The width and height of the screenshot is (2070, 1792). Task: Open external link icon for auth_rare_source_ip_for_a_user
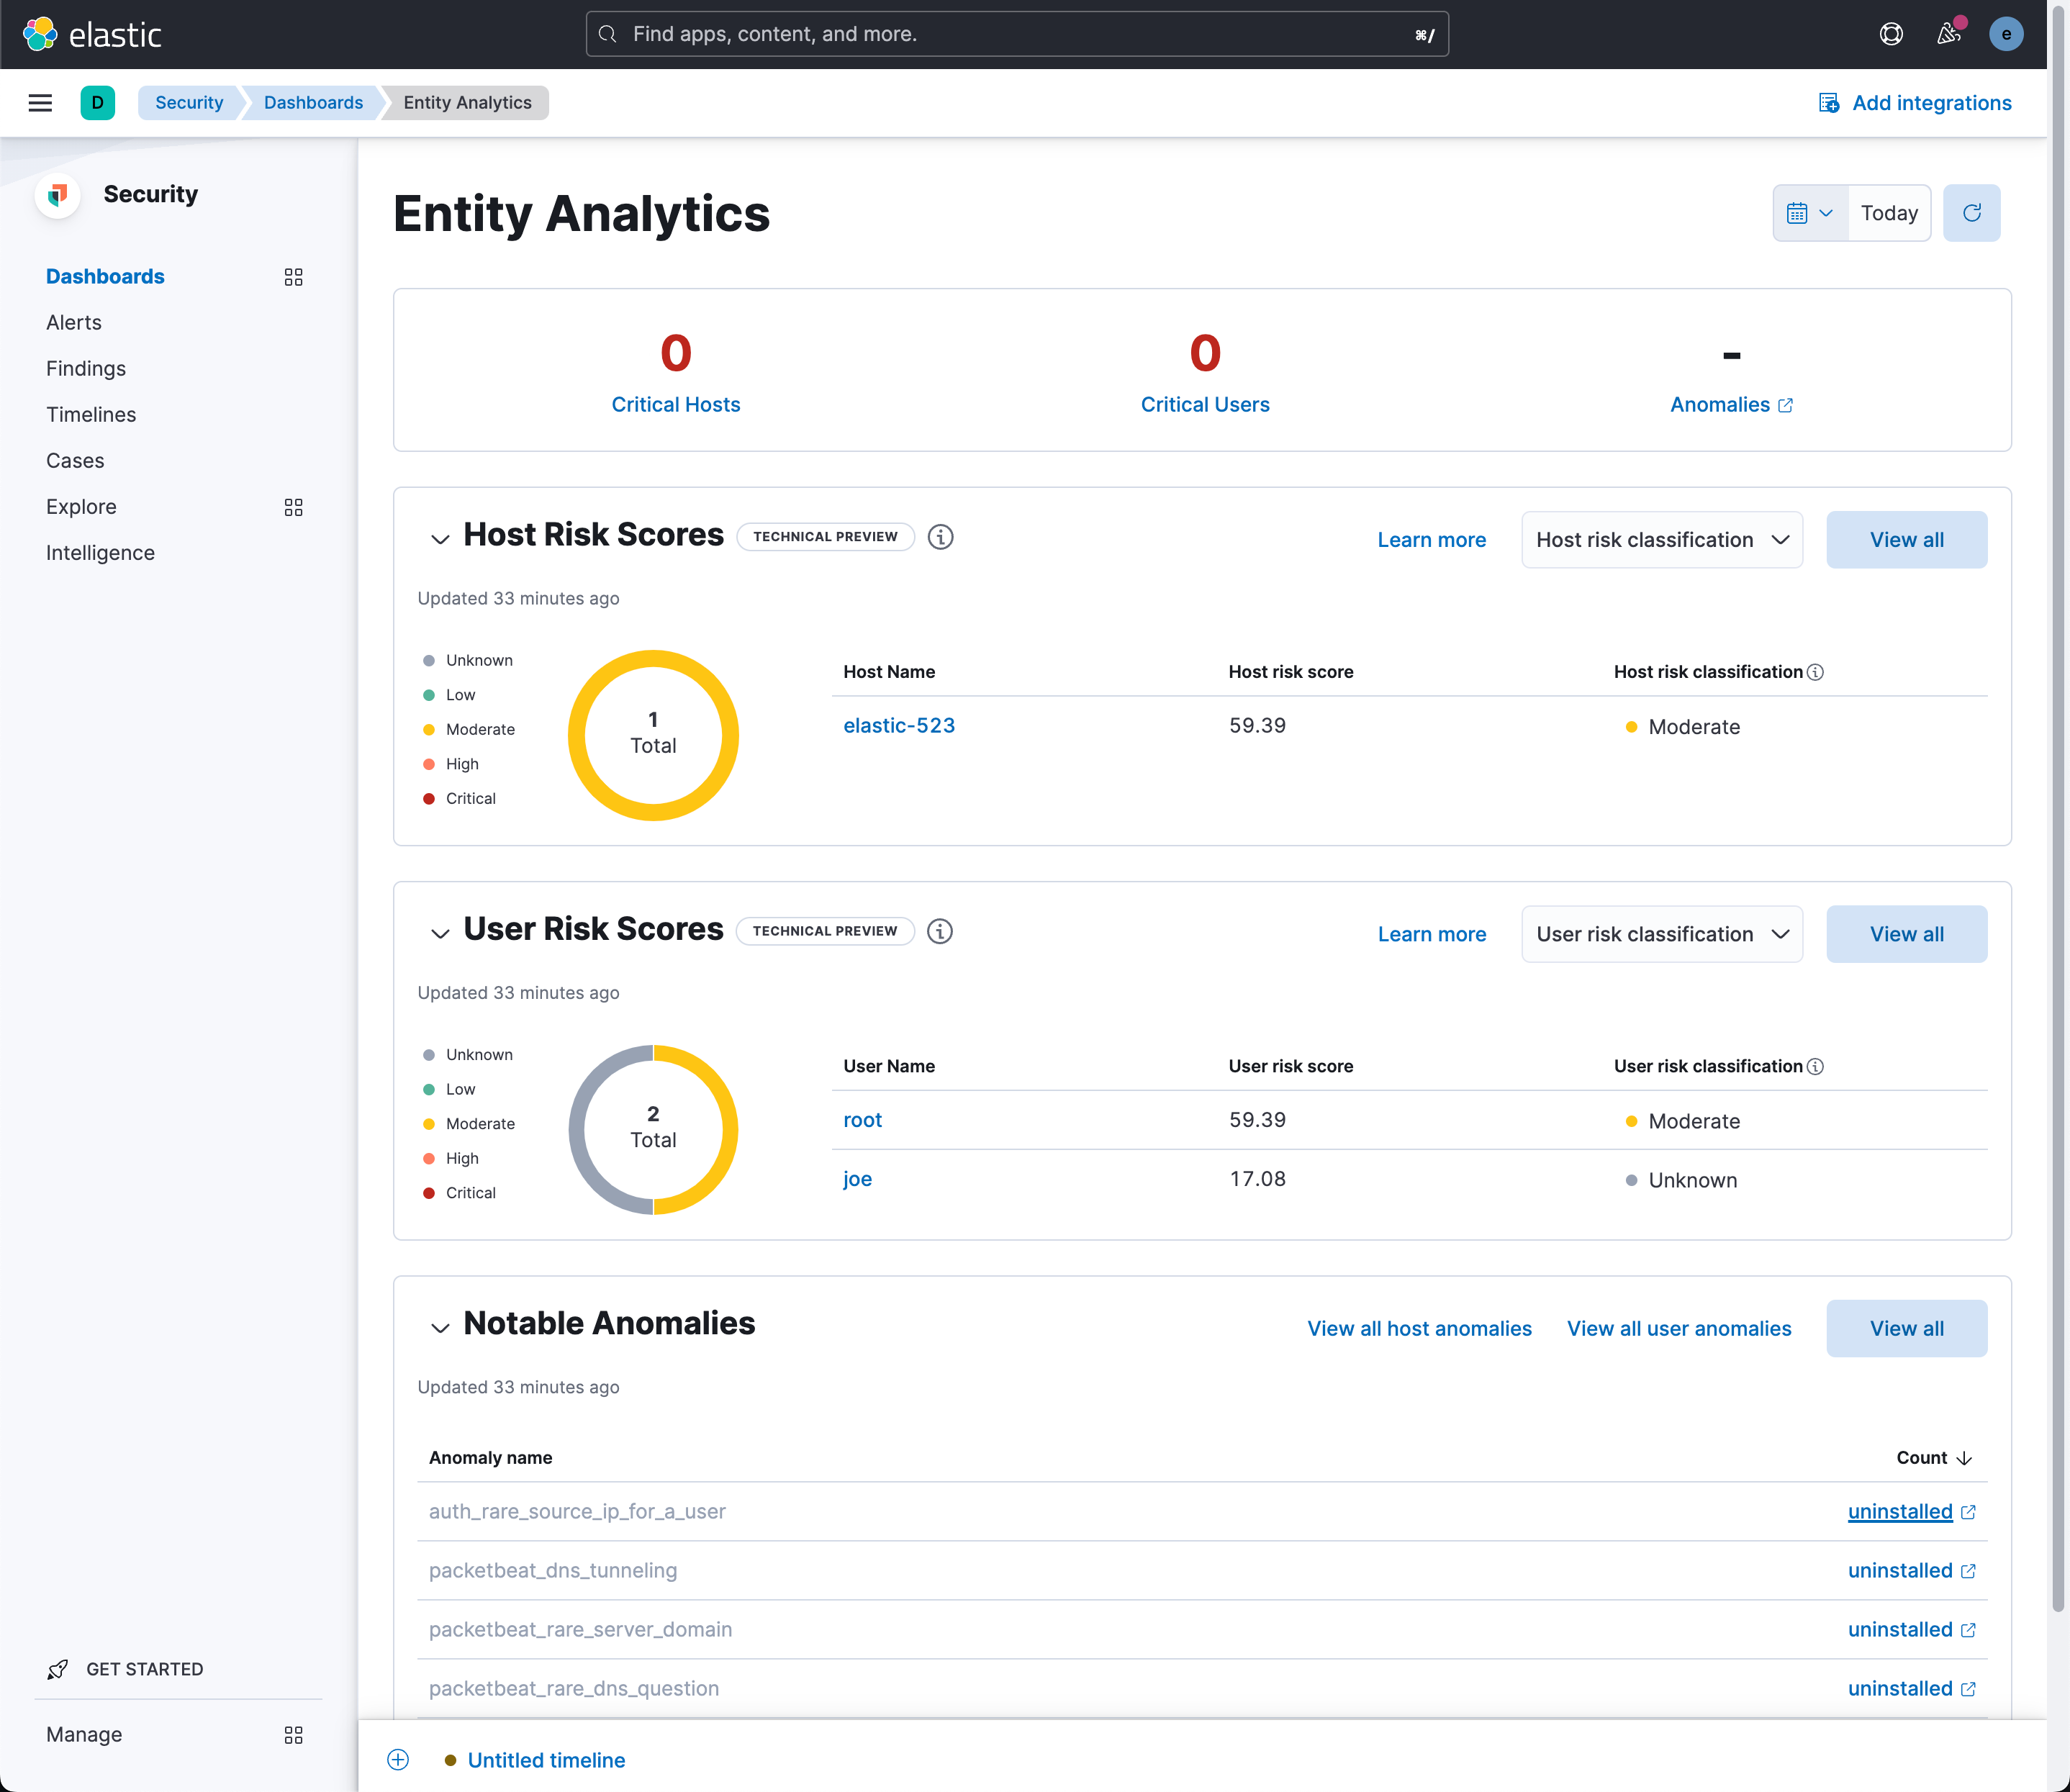1968,1513
